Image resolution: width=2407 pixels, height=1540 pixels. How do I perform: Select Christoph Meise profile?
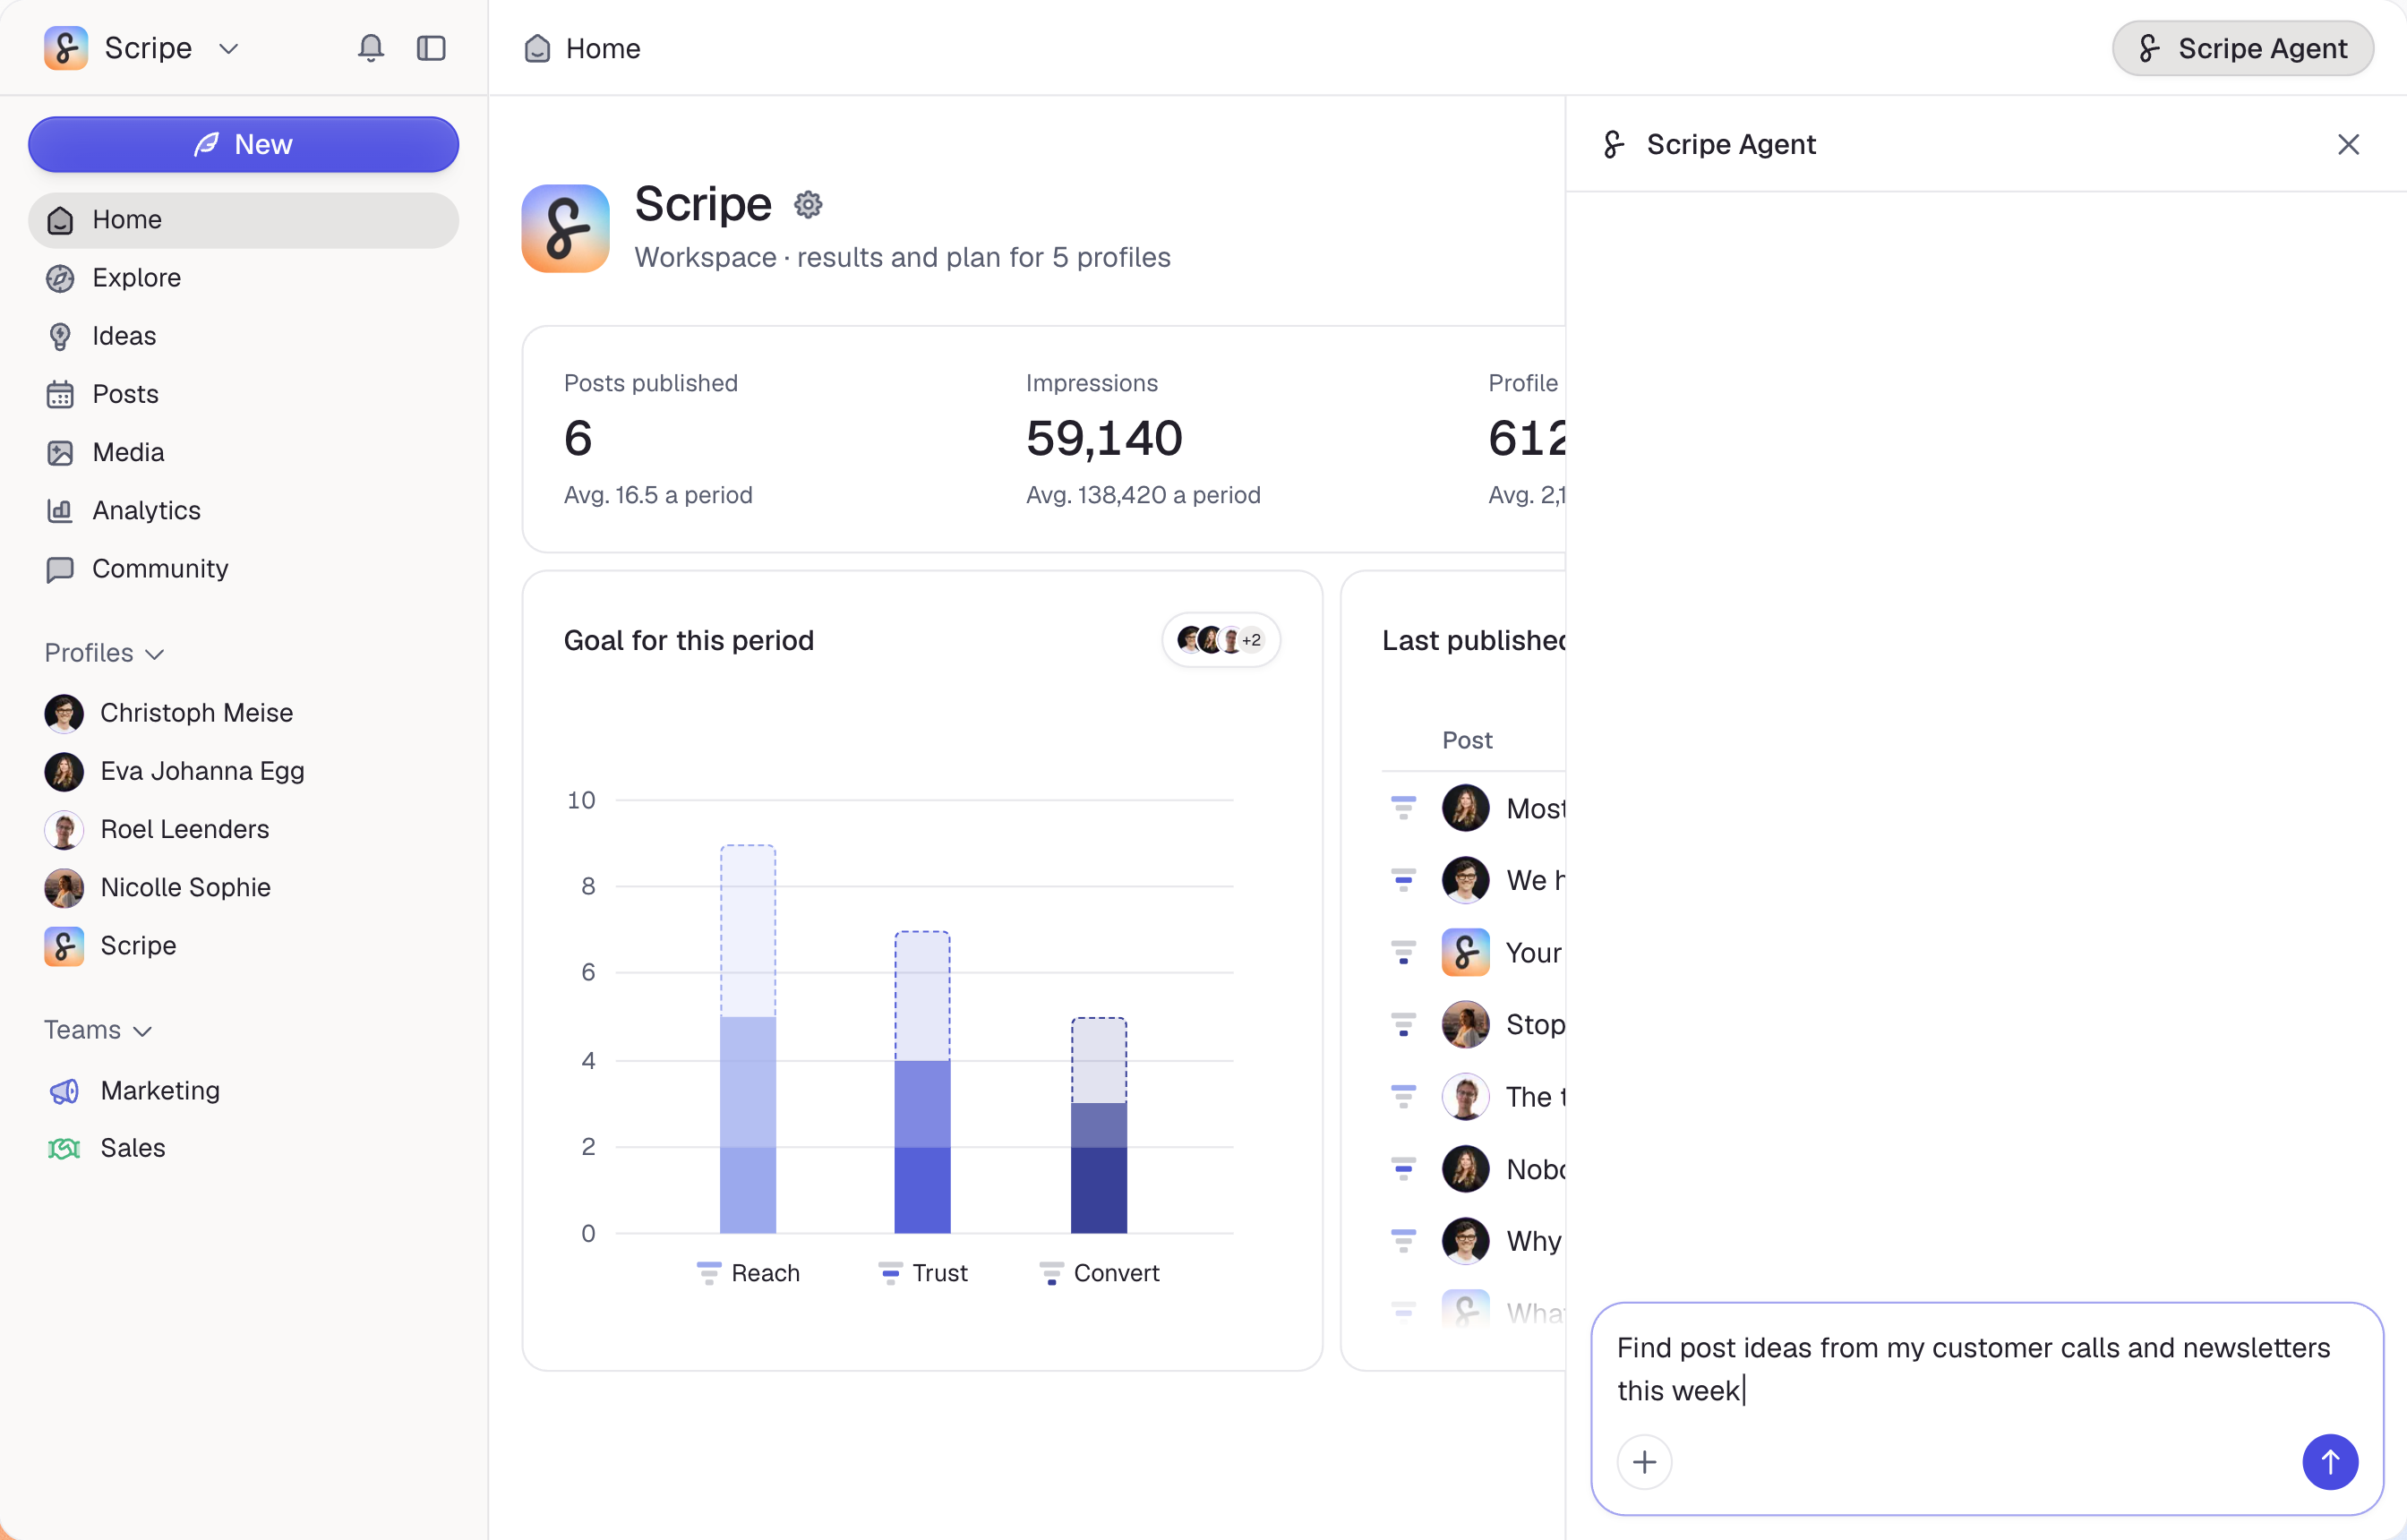pos(243,713)
